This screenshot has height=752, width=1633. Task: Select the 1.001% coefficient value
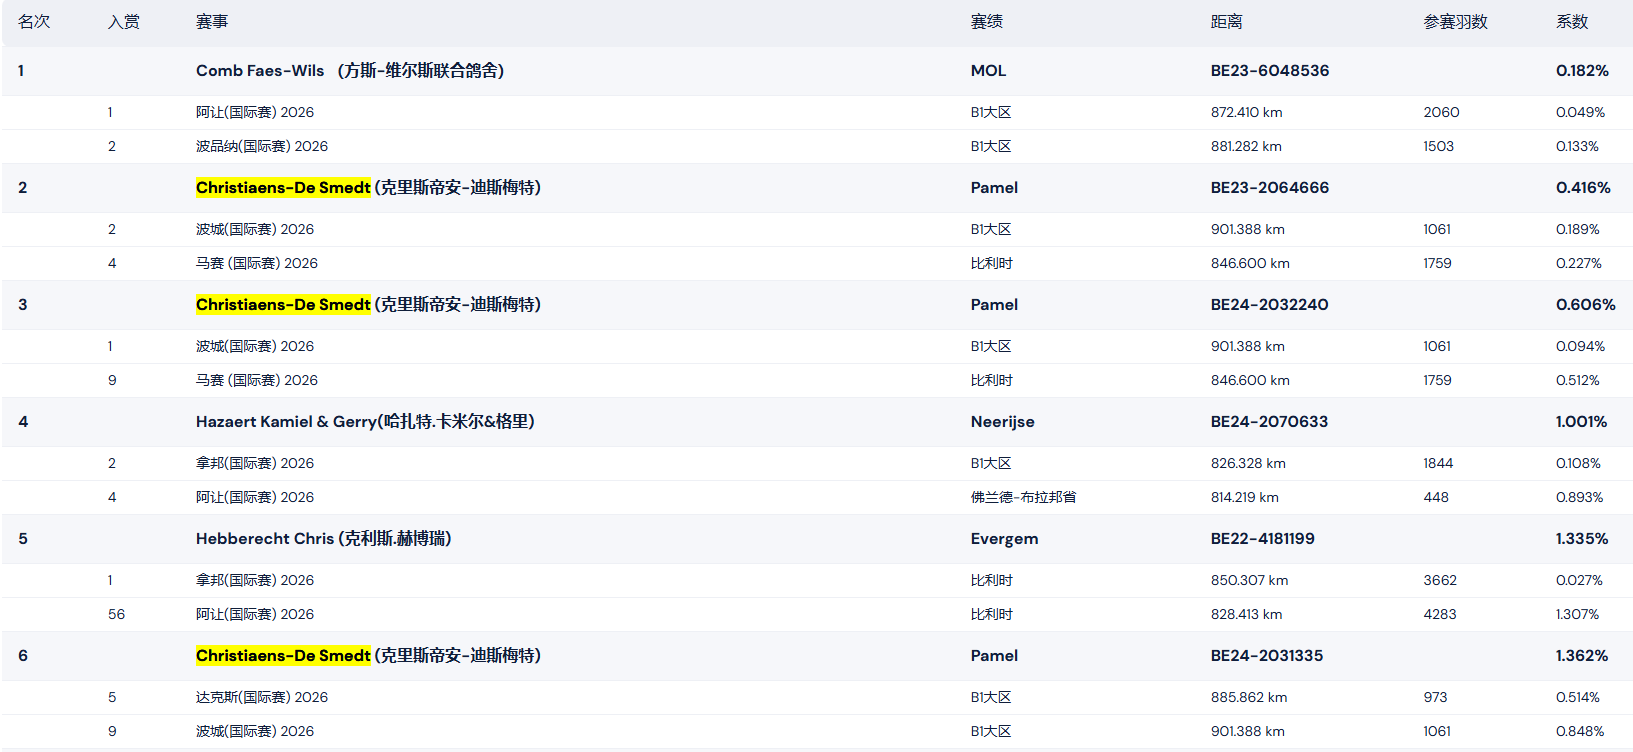[1582, 422]
